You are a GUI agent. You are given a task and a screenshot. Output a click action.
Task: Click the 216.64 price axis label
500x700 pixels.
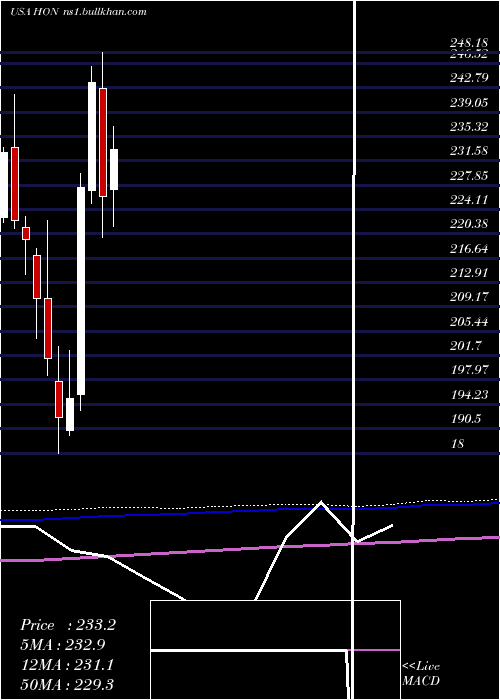pyautogui.click(x=469, y=249)
